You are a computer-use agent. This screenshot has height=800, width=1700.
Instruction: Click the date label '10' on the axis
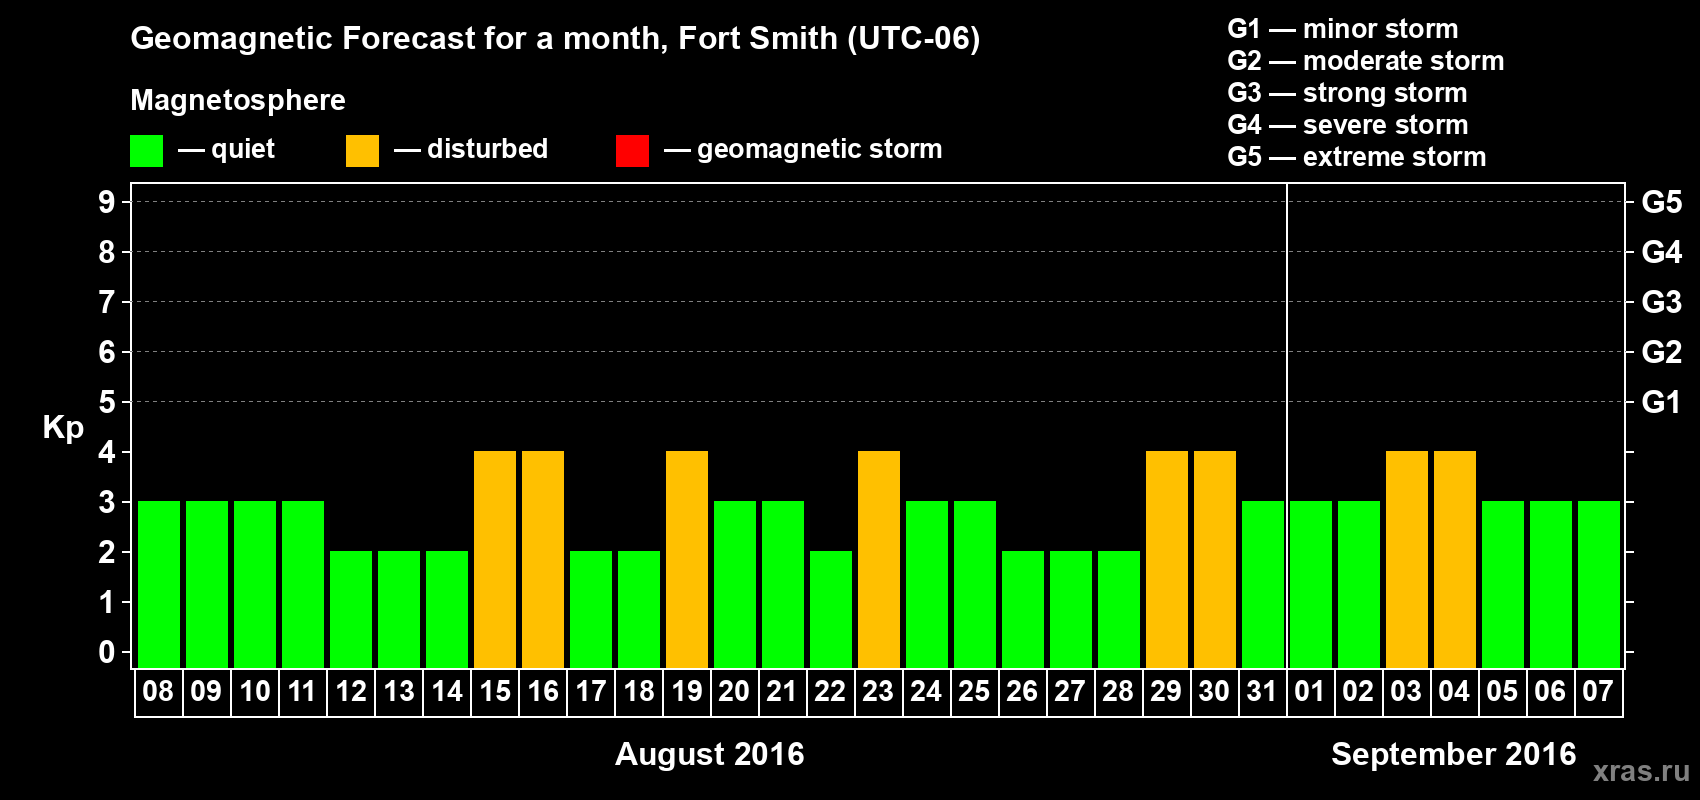[254, 691]
